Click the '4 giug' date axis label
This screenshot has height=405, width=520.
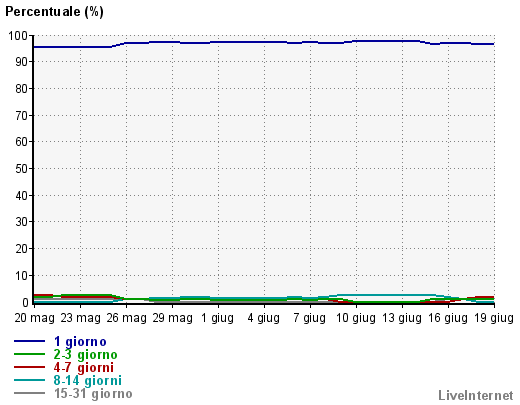[263, 318]
